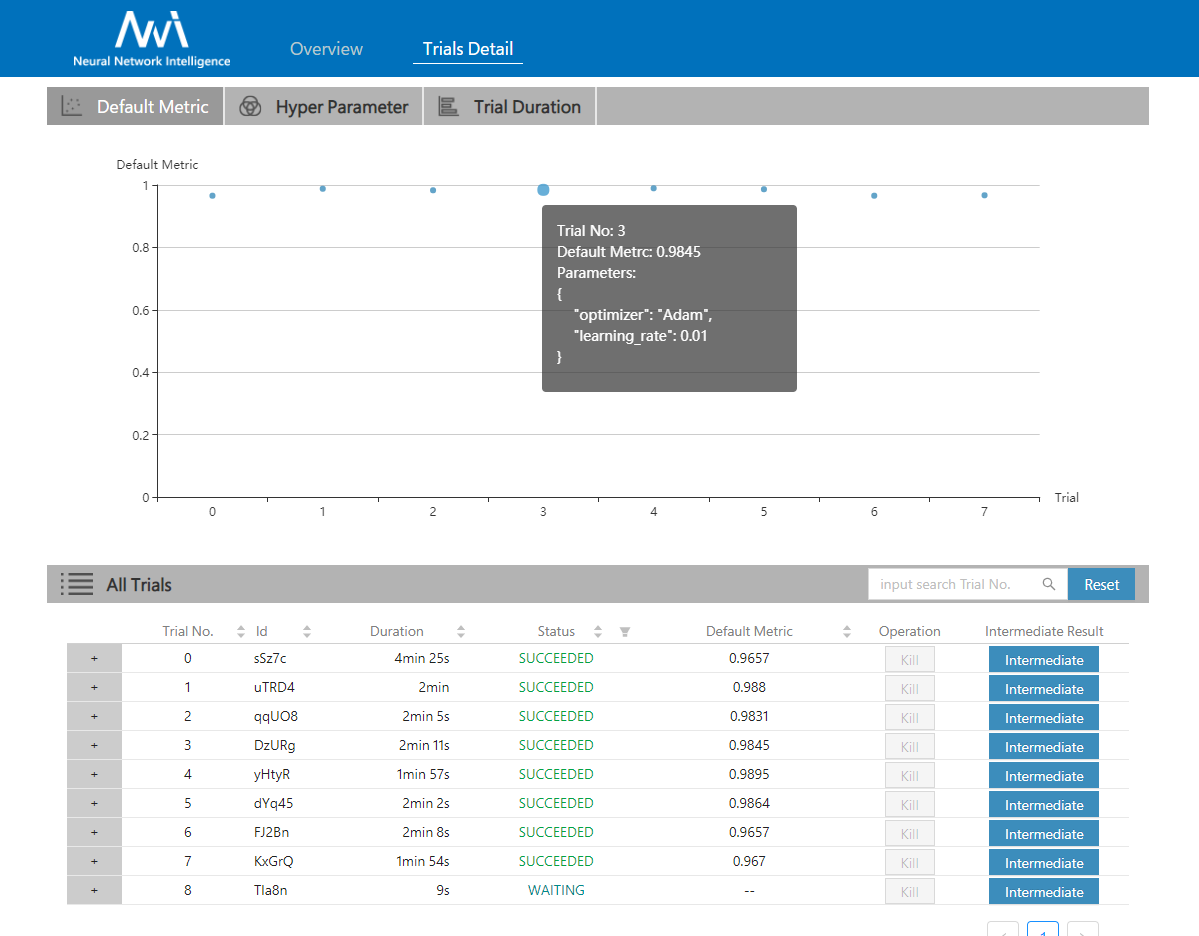1199x936 pixels.
Task: Kill the waiting trial TIa8n
Action: (x=909, y=891)
